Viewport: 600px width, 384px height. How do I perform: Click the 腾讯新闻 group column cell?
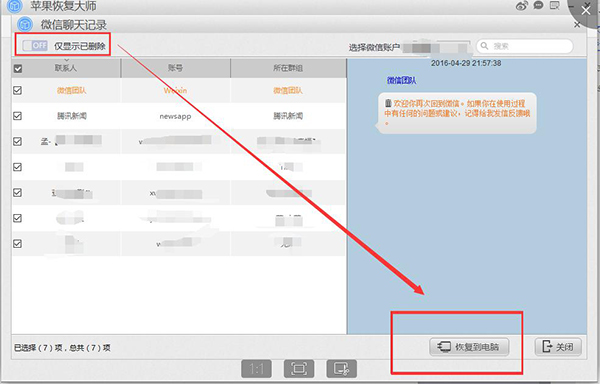coord(288,116)
